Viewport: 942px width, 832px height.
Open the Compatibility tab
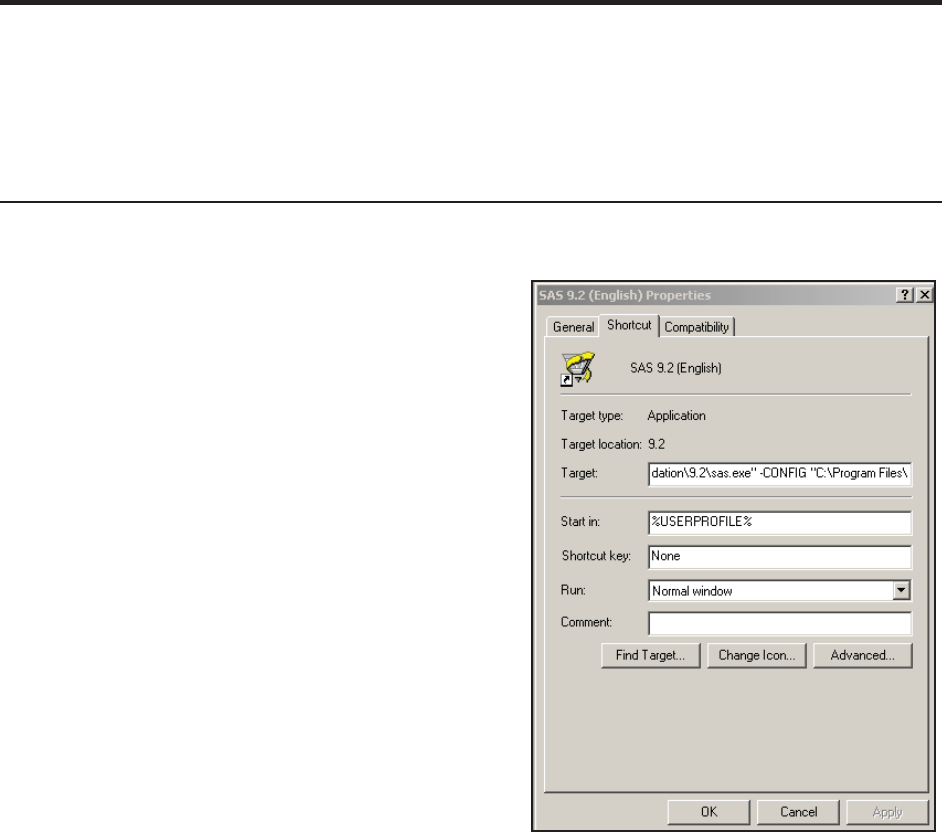click(x=697, y=327)
